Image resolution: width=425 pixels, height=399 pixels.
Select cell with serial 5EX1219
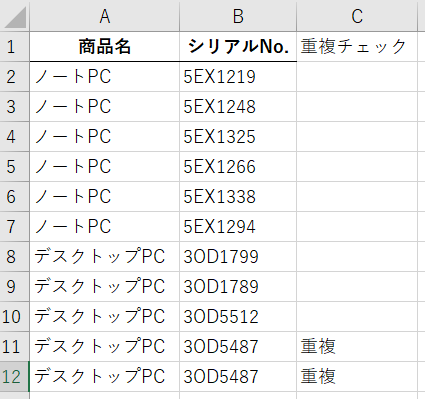click(238, 77)
